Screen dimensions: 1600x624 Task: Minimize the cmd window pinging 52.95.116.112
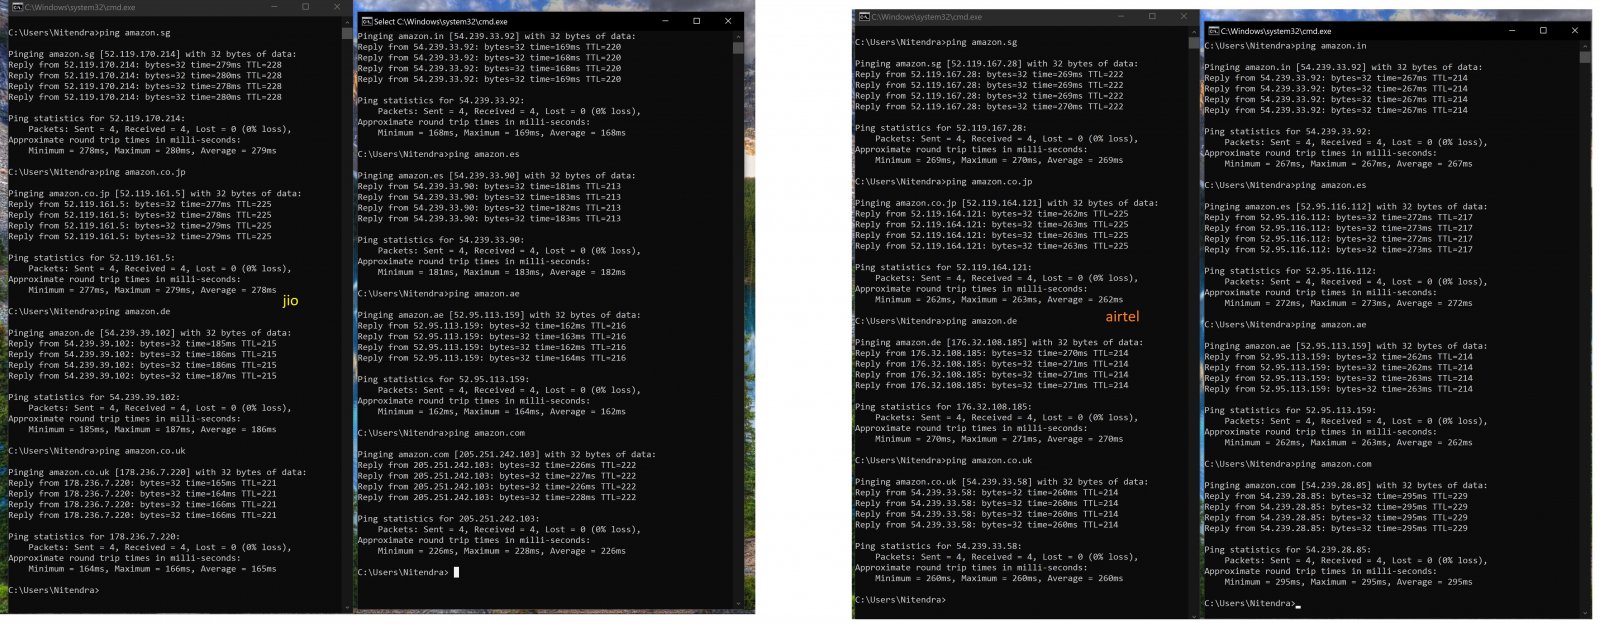(1511, 31)
